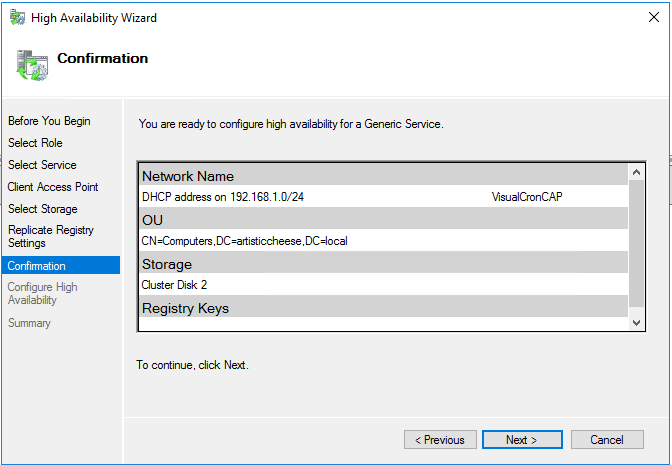This screenshot has width=672, height=465.
Task: Close the High Availability Wizard window
Action: [651, 18]
